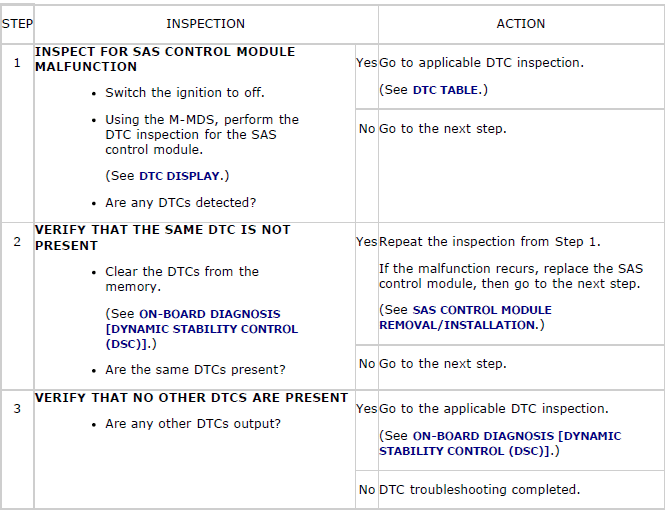Click 'Using the M-MDS, perform the DTC inspection' text

tap(202, 135)
